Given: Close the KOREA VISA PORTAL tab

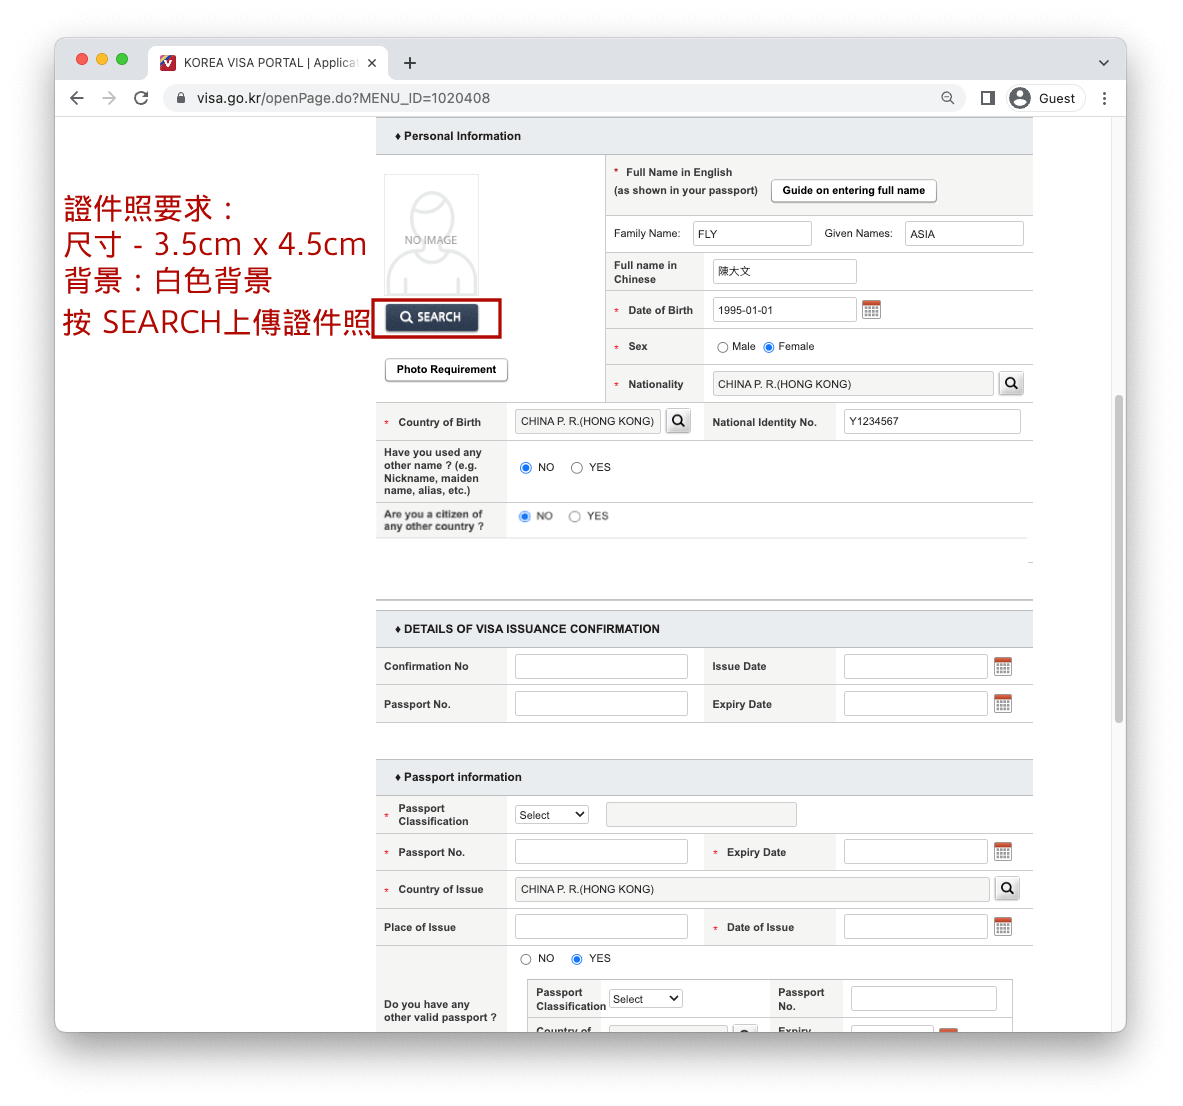Looking at the screenshot, I should pyautogui.click(x=372, y=63).
